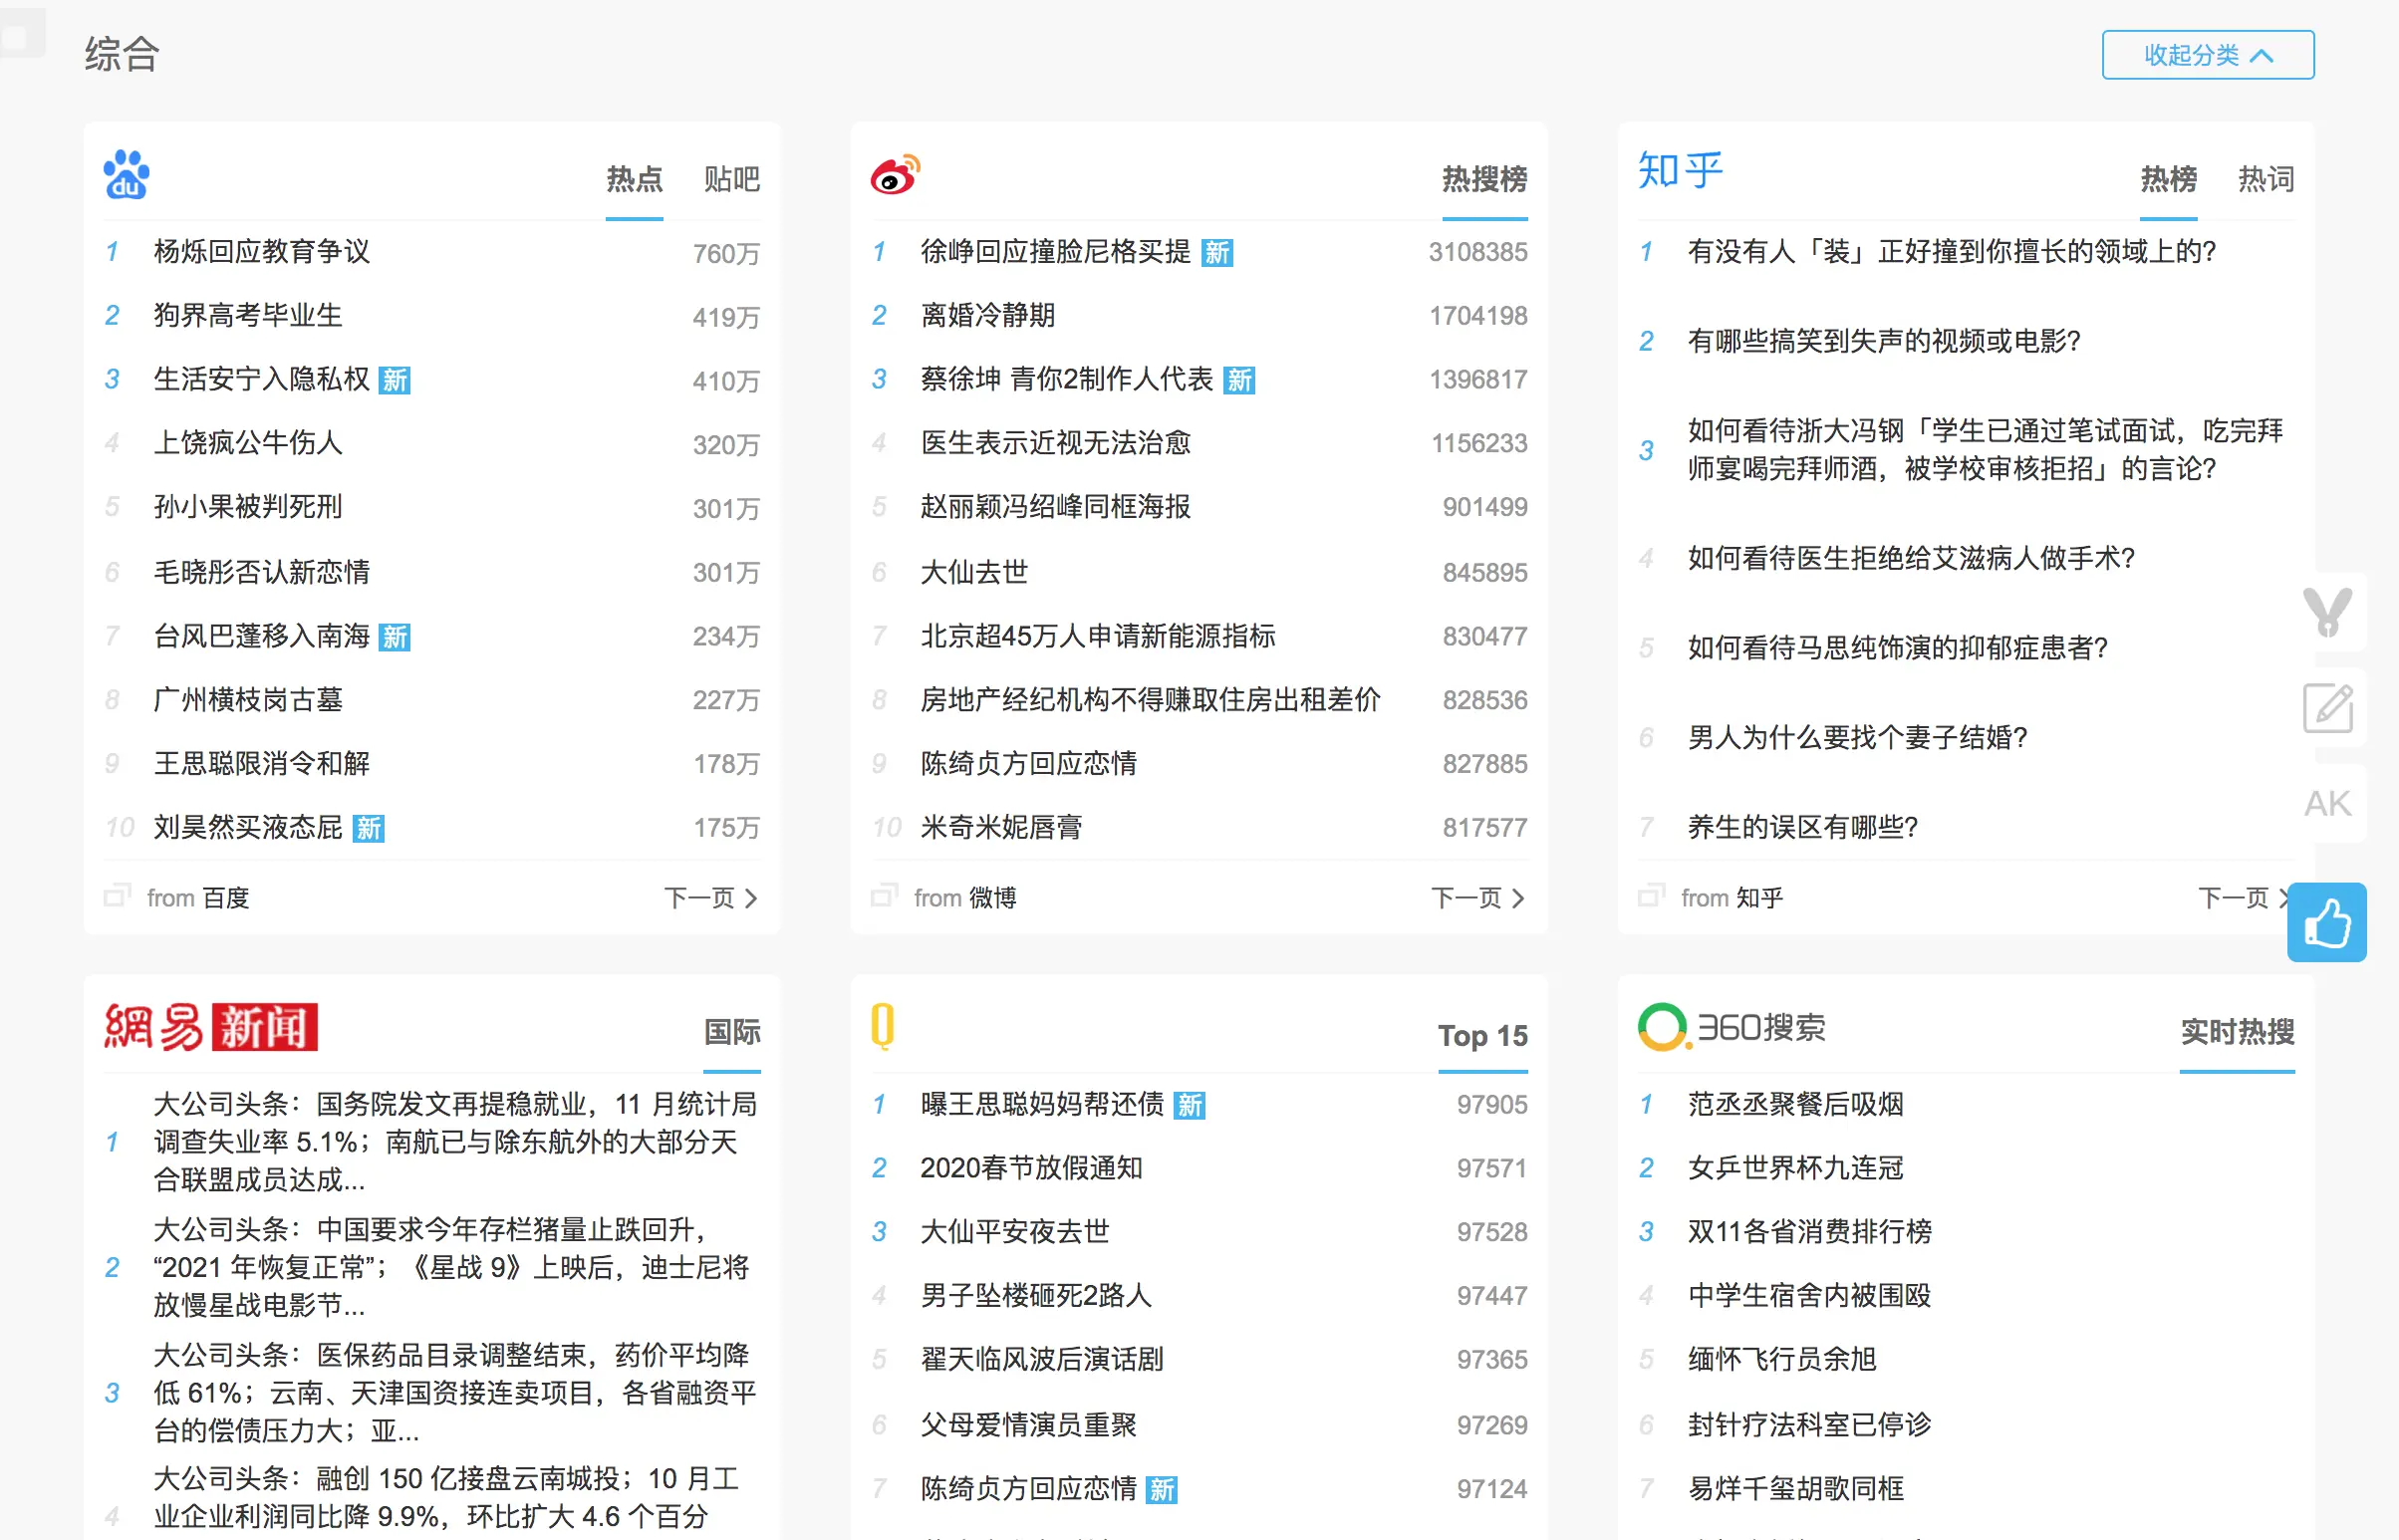Viewport: 2399px width, 1540px height.
Task: Open 360 topic 范丞丞聚餐后吸烟
Action: click(1795, 1104)
